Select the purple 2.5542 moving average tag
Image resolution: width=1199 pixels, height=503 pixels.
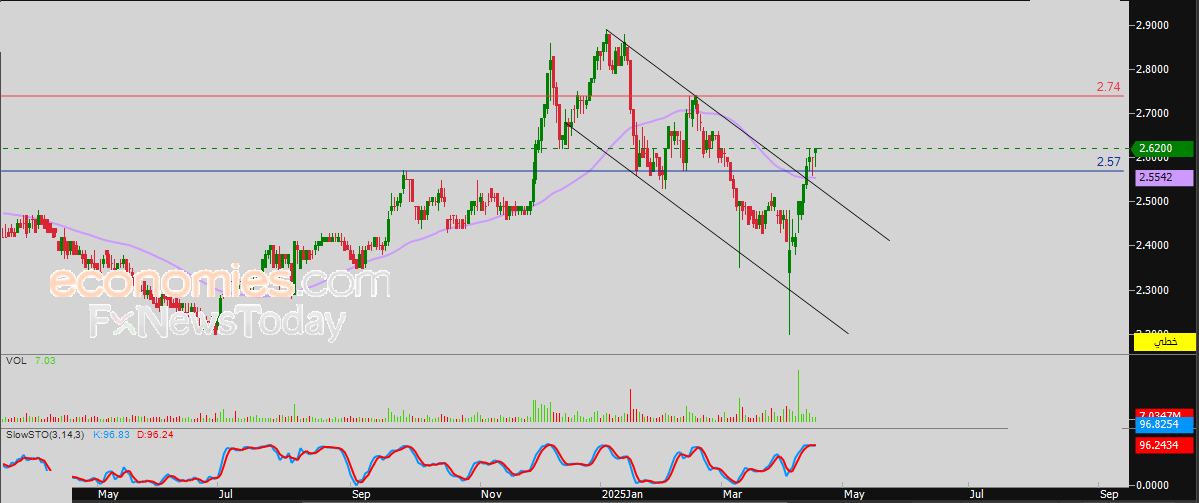click(x=1165, y=177)
